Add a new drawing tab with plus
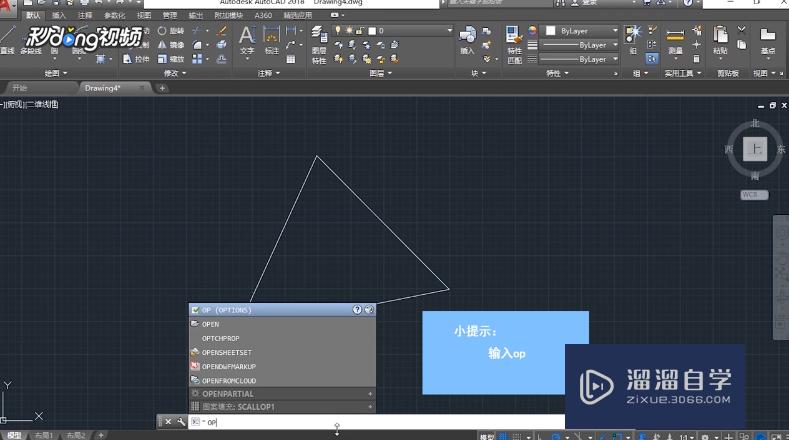Image resolution: width=789 pixels, height=440 pixels. coord(162,88)
